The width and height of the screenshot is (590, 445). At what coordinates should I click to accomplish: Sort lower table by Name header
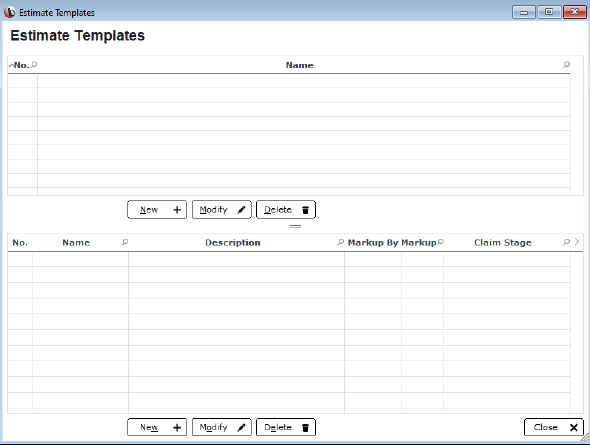click(x=76, y=243)
